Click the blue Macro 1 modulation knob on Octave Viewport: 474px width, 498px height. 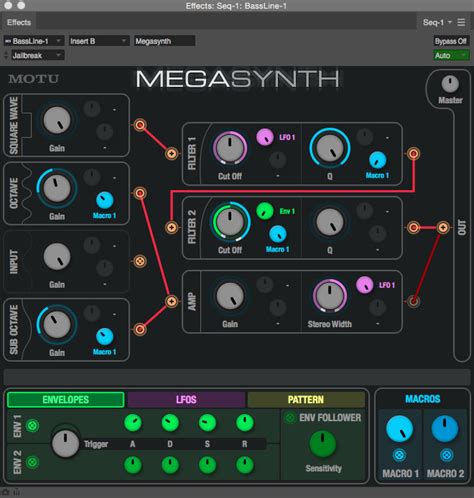pos(105,200)
